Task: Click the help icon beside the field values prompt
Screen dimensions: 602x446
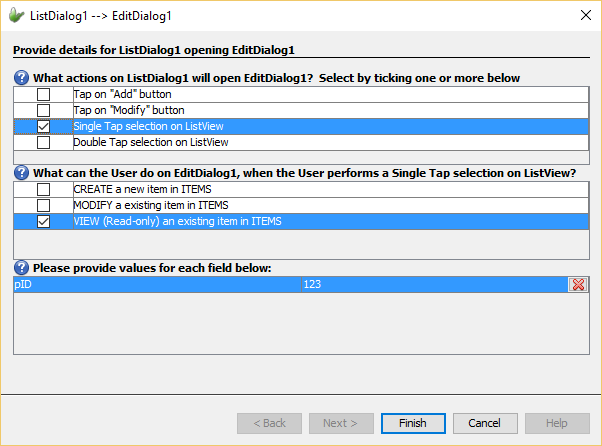Action: (21, 268)
